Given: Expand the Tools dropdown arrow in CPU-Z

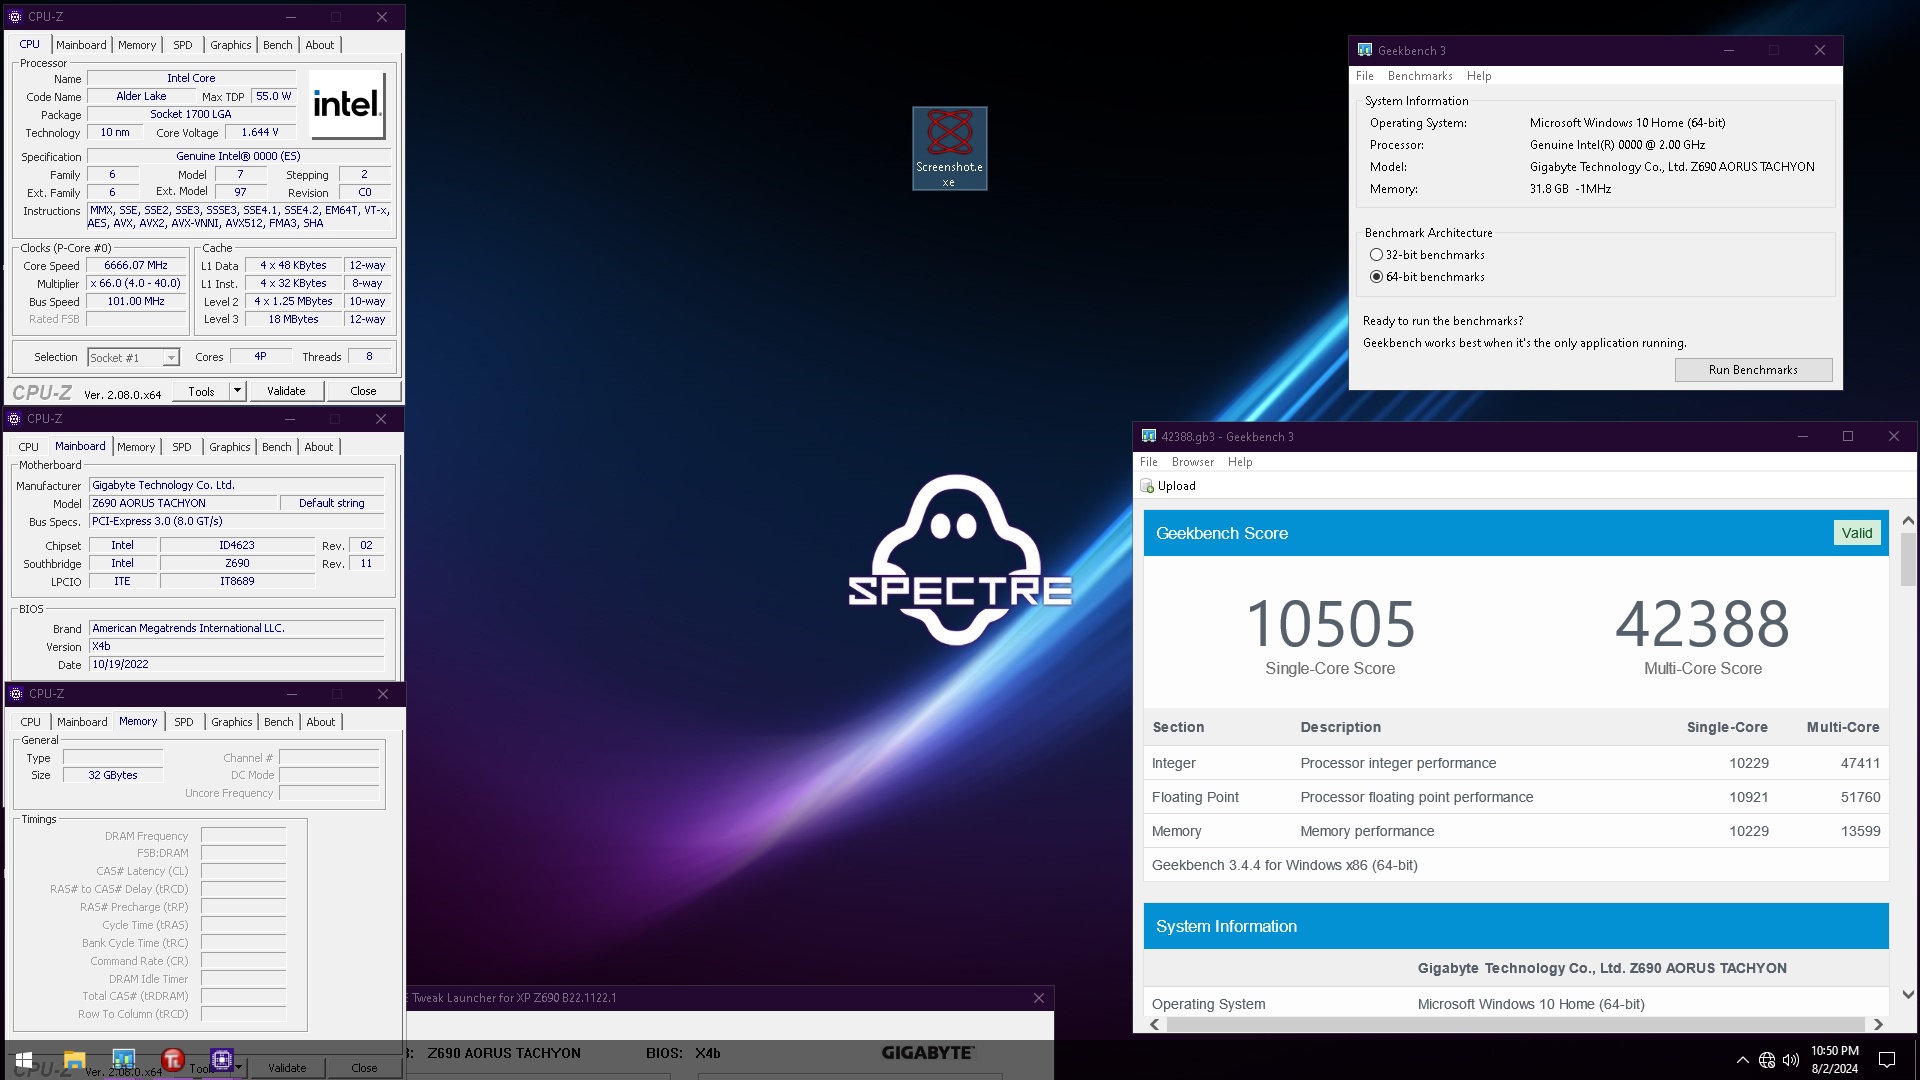Looking at the screenshot, I should (237, 391).
